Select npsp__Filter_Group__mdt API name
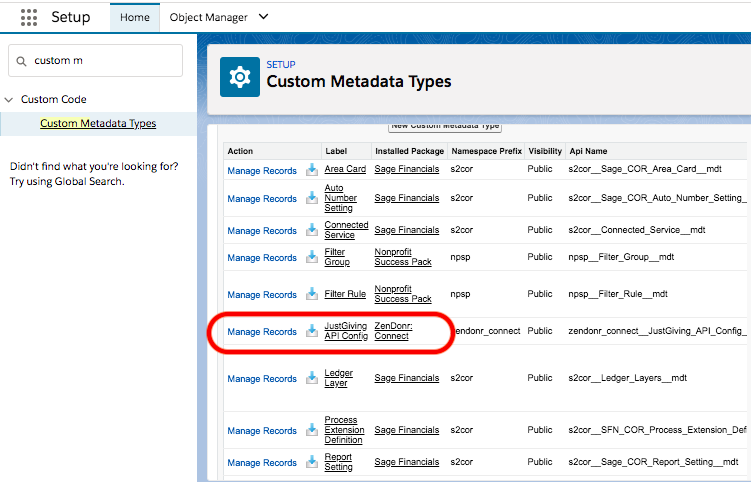Viewport: 751px width, 482px height. pos(621,257)
